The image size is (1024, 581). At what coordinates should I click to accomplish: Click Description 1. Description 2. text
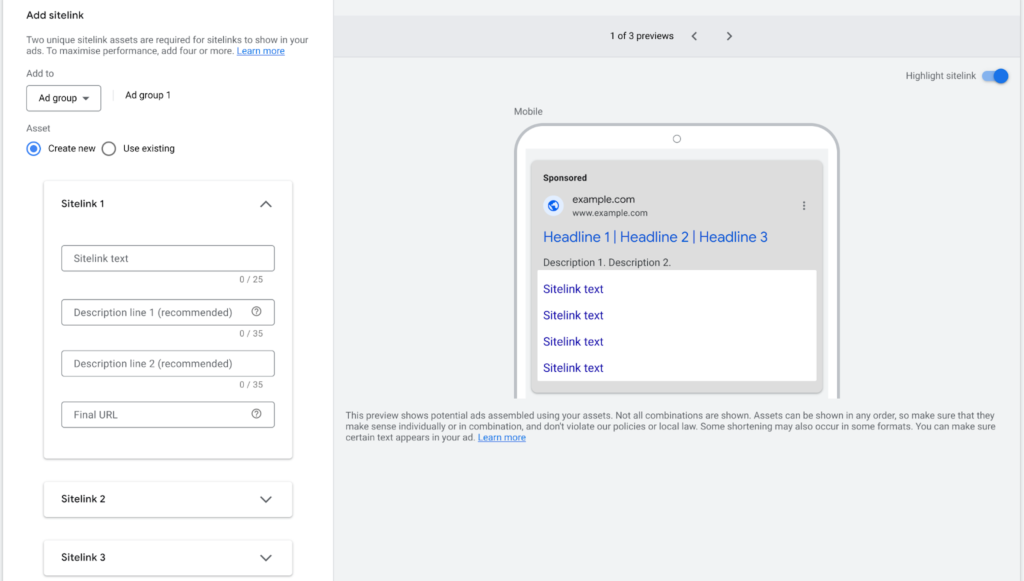607,262
